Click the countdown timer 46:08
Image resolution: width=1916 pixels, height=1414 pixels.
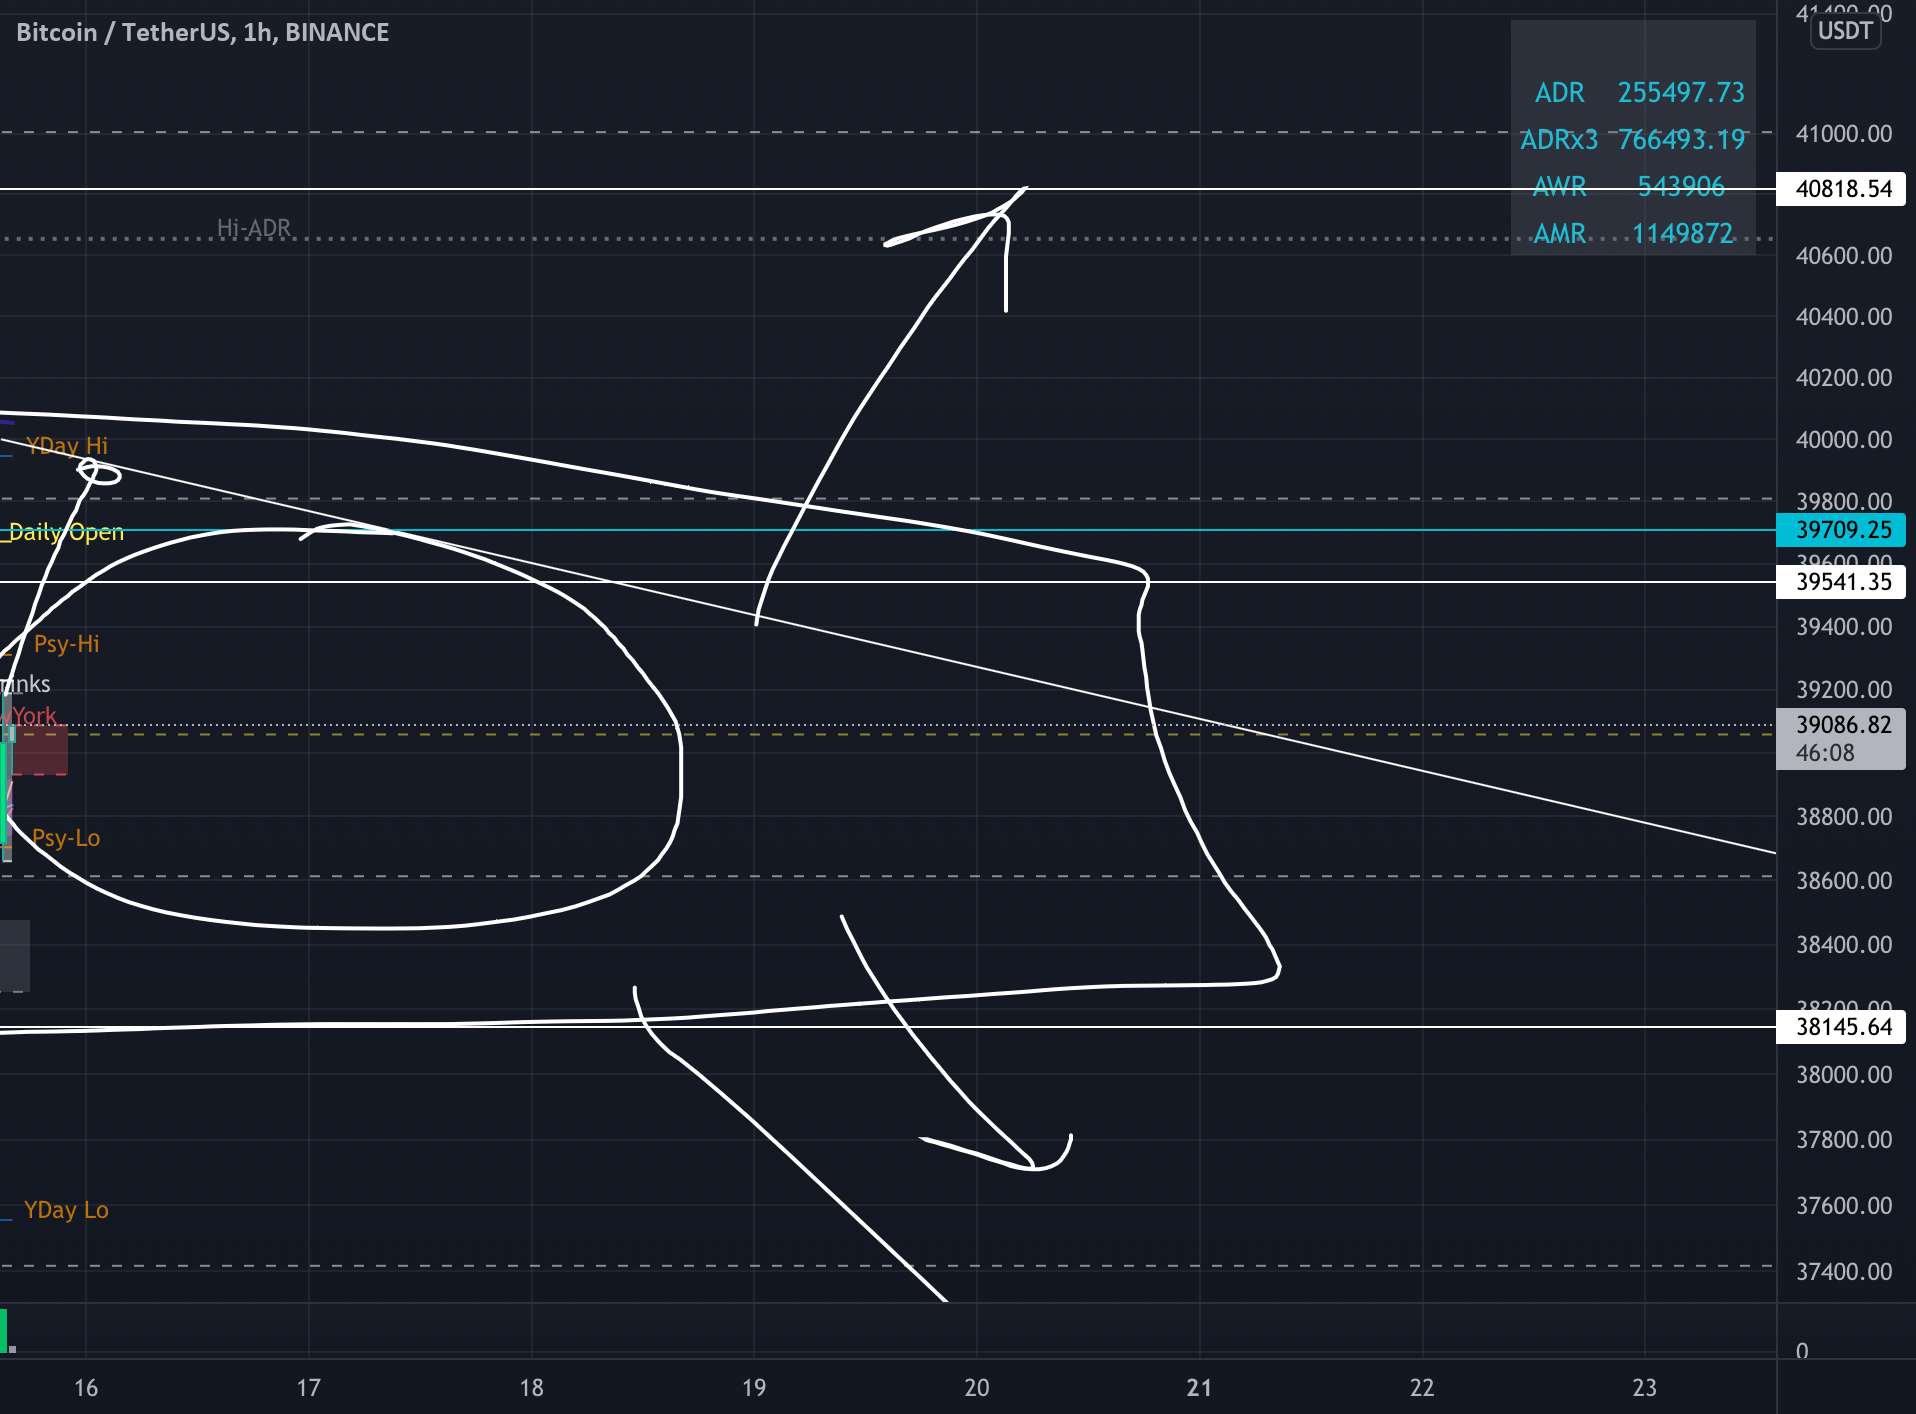1825,753
